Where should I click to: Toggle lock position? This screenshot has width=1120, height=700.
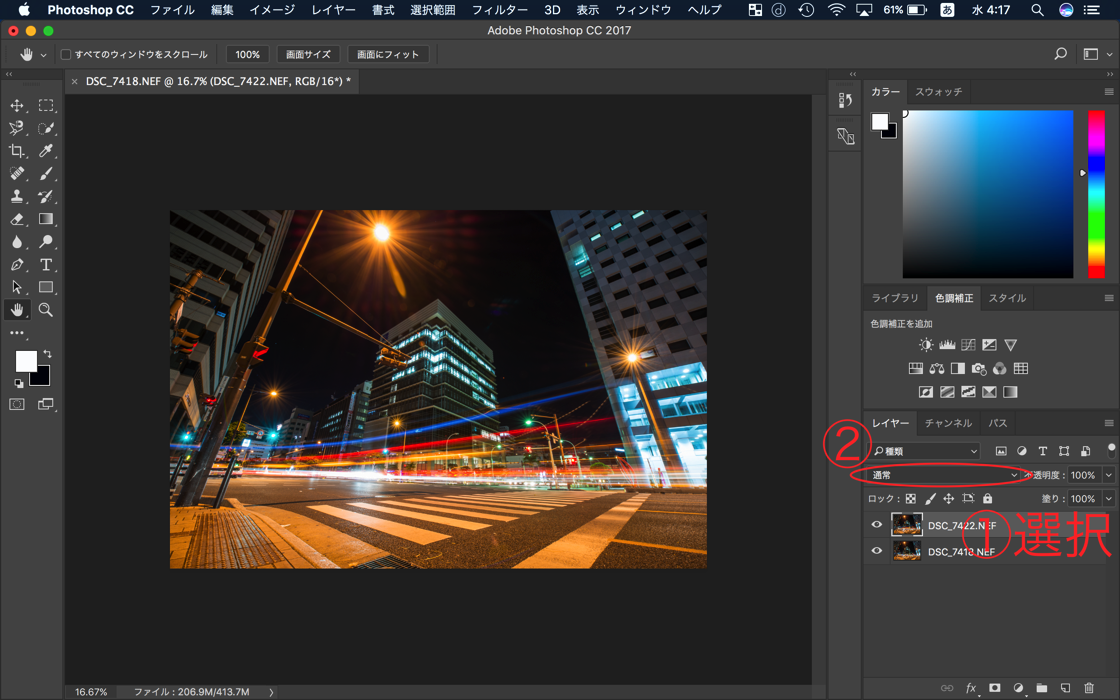(949, 499)
